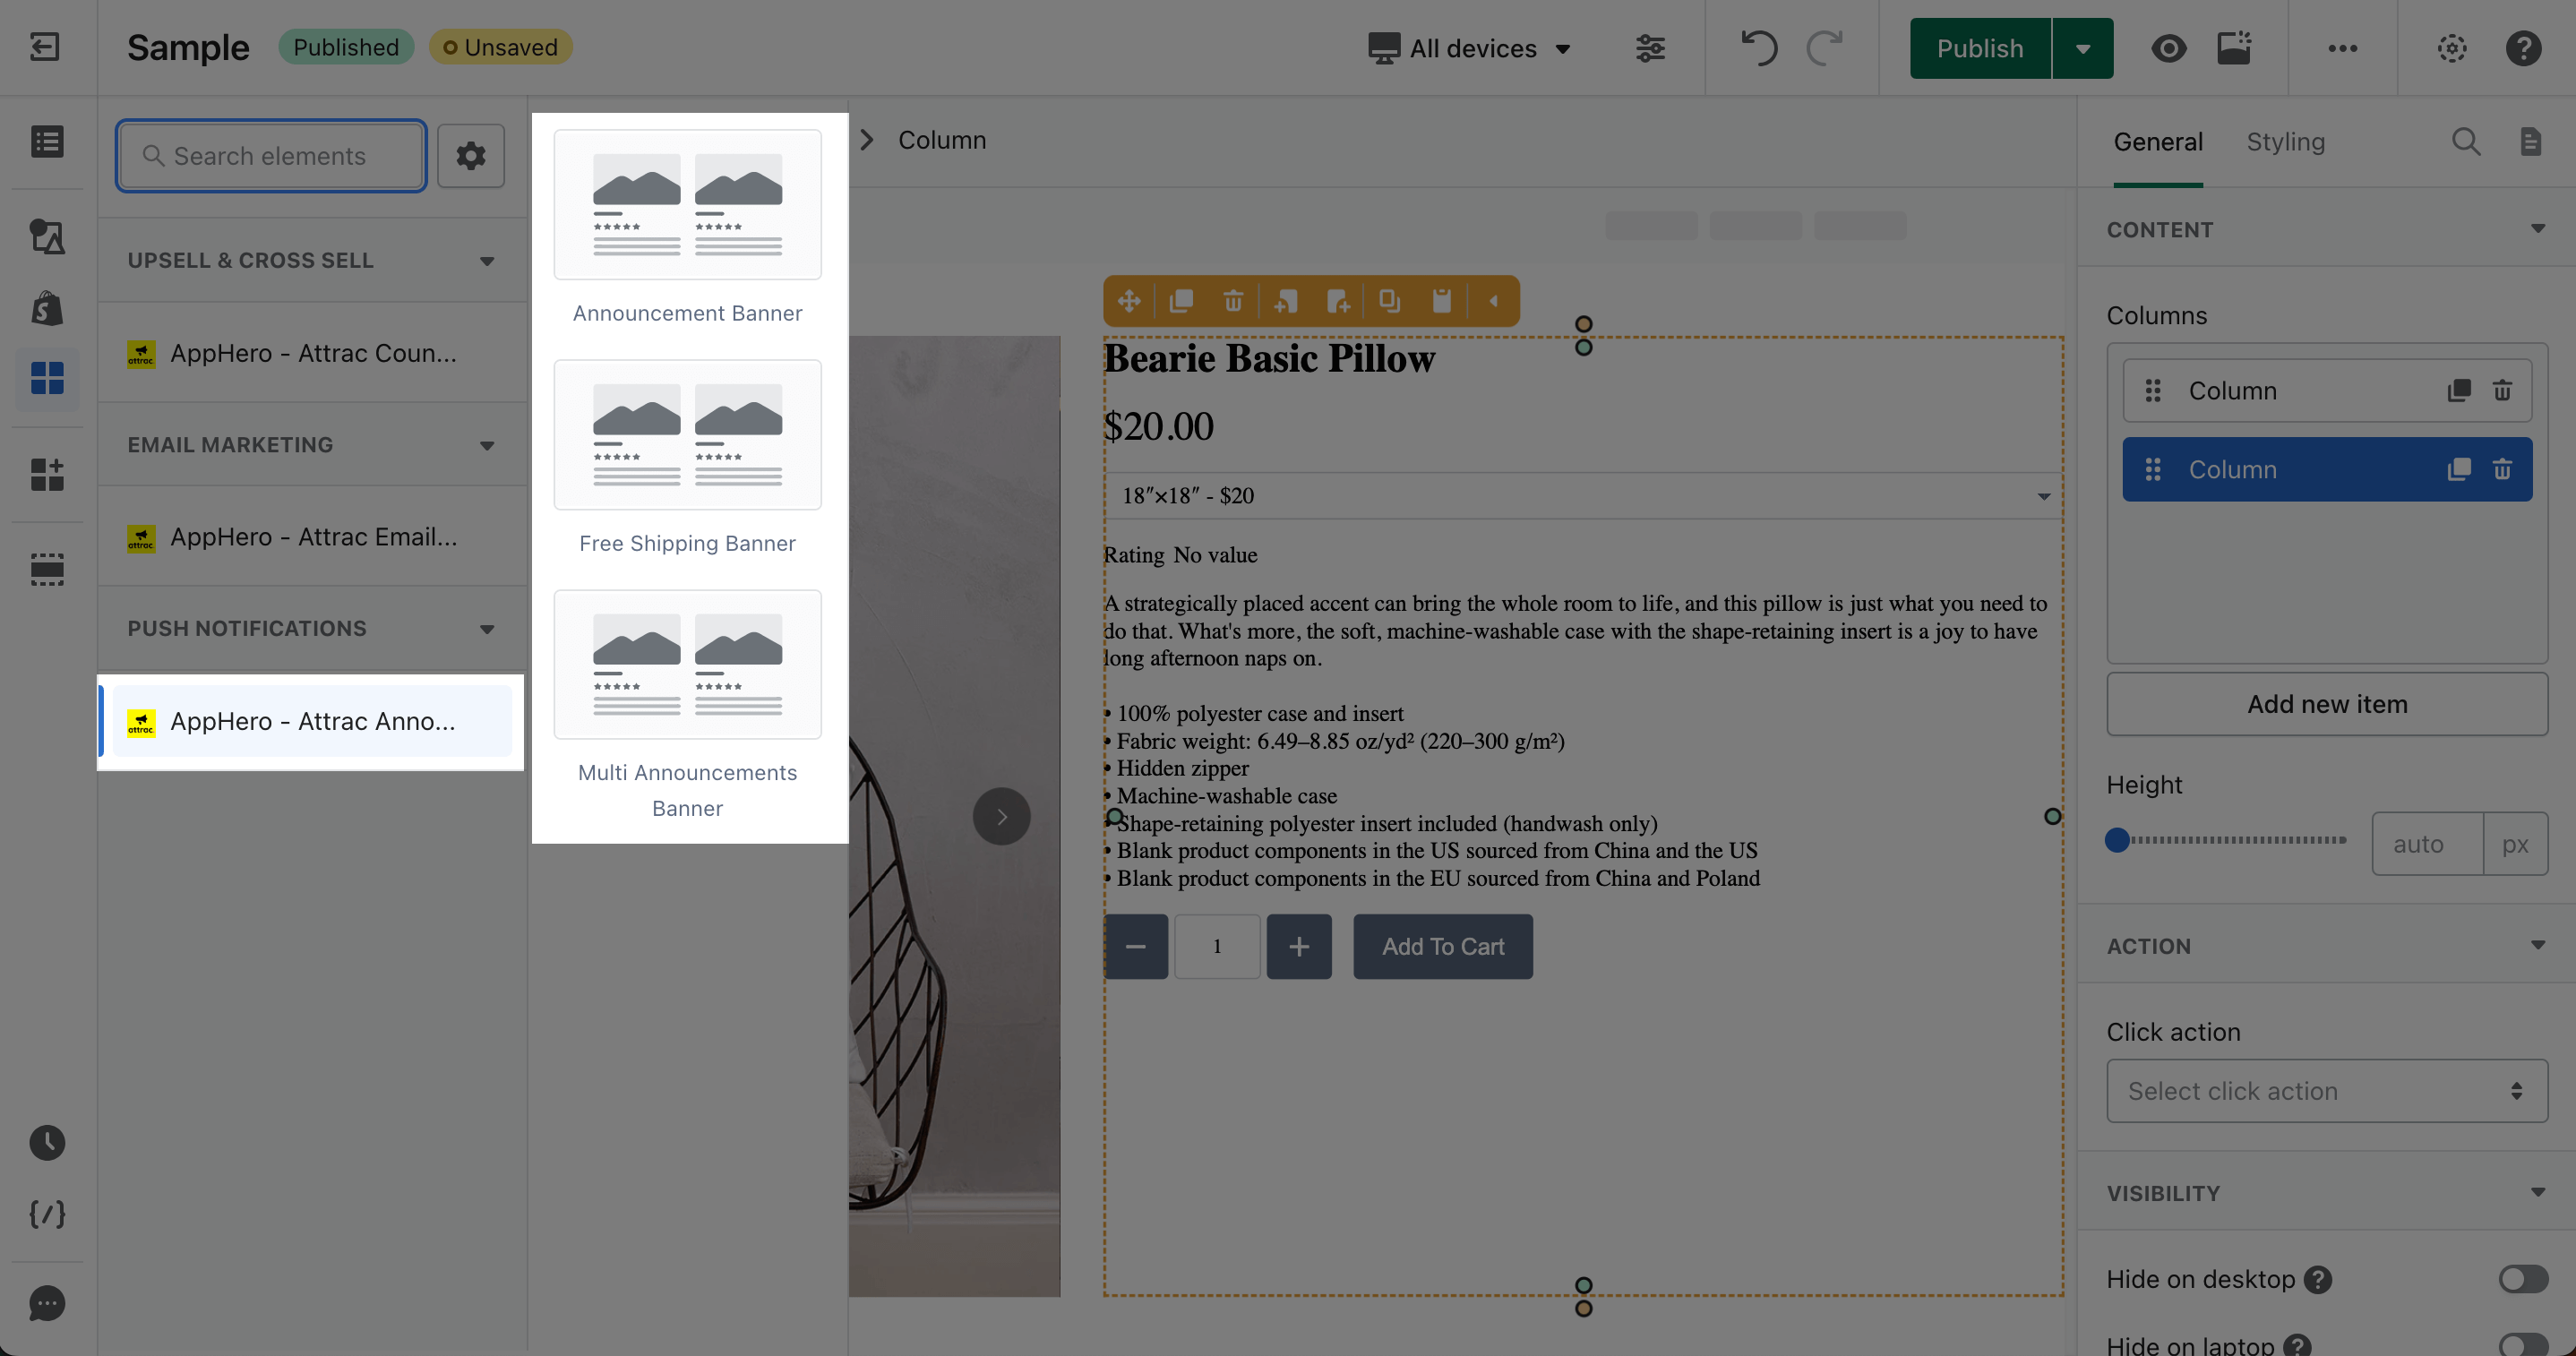Open the All devices dropdown
This screenshot has width=2576, height=1356.
coord(1470,48)
